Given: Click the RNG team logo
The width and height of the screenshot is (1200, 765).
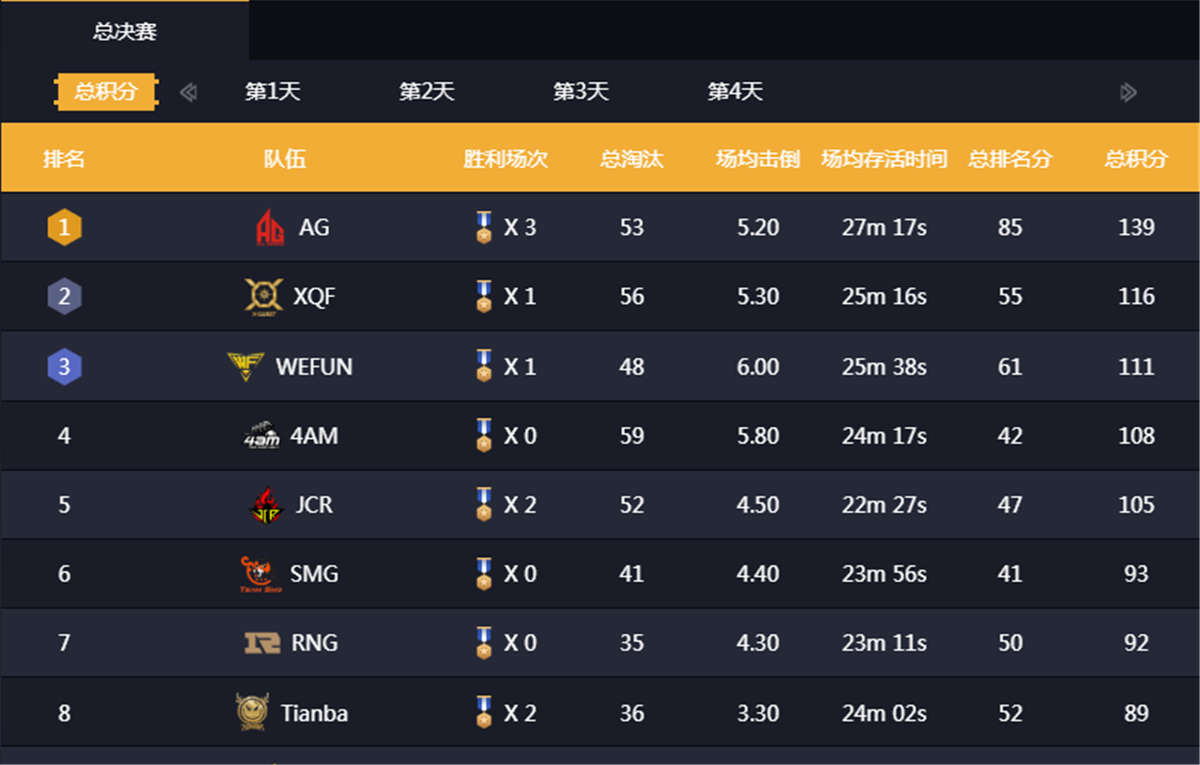Looking at the screenshot, I should pyautogui.click(x=263, y=643).
